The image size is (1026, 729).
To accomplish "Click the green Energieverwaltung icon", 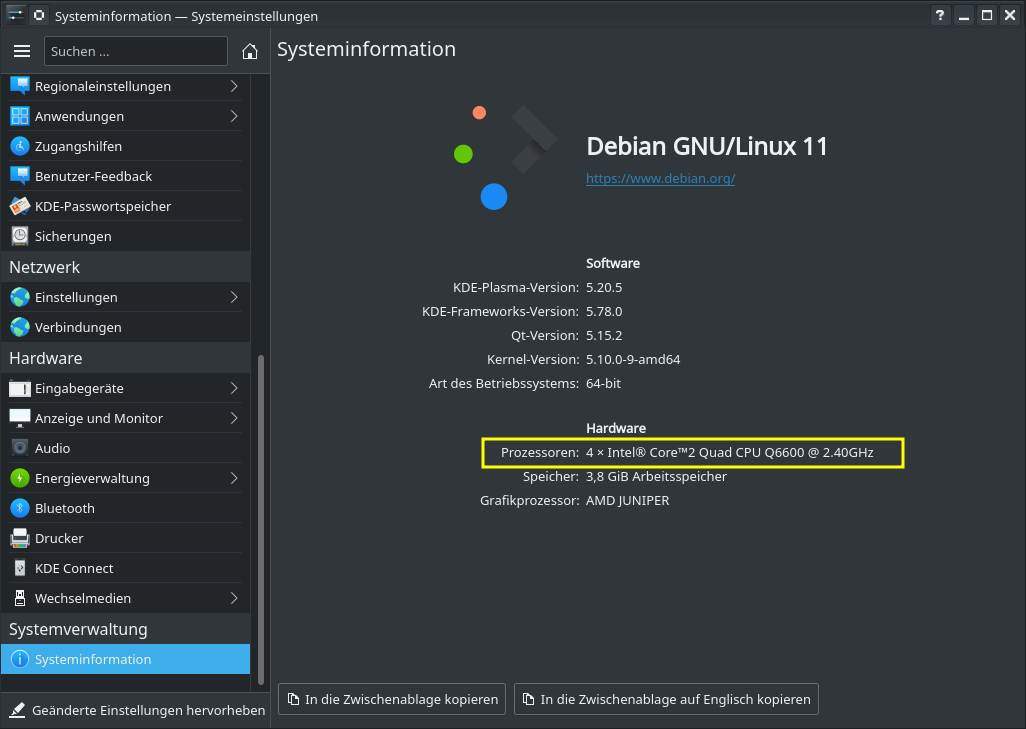I will point(20,478).
